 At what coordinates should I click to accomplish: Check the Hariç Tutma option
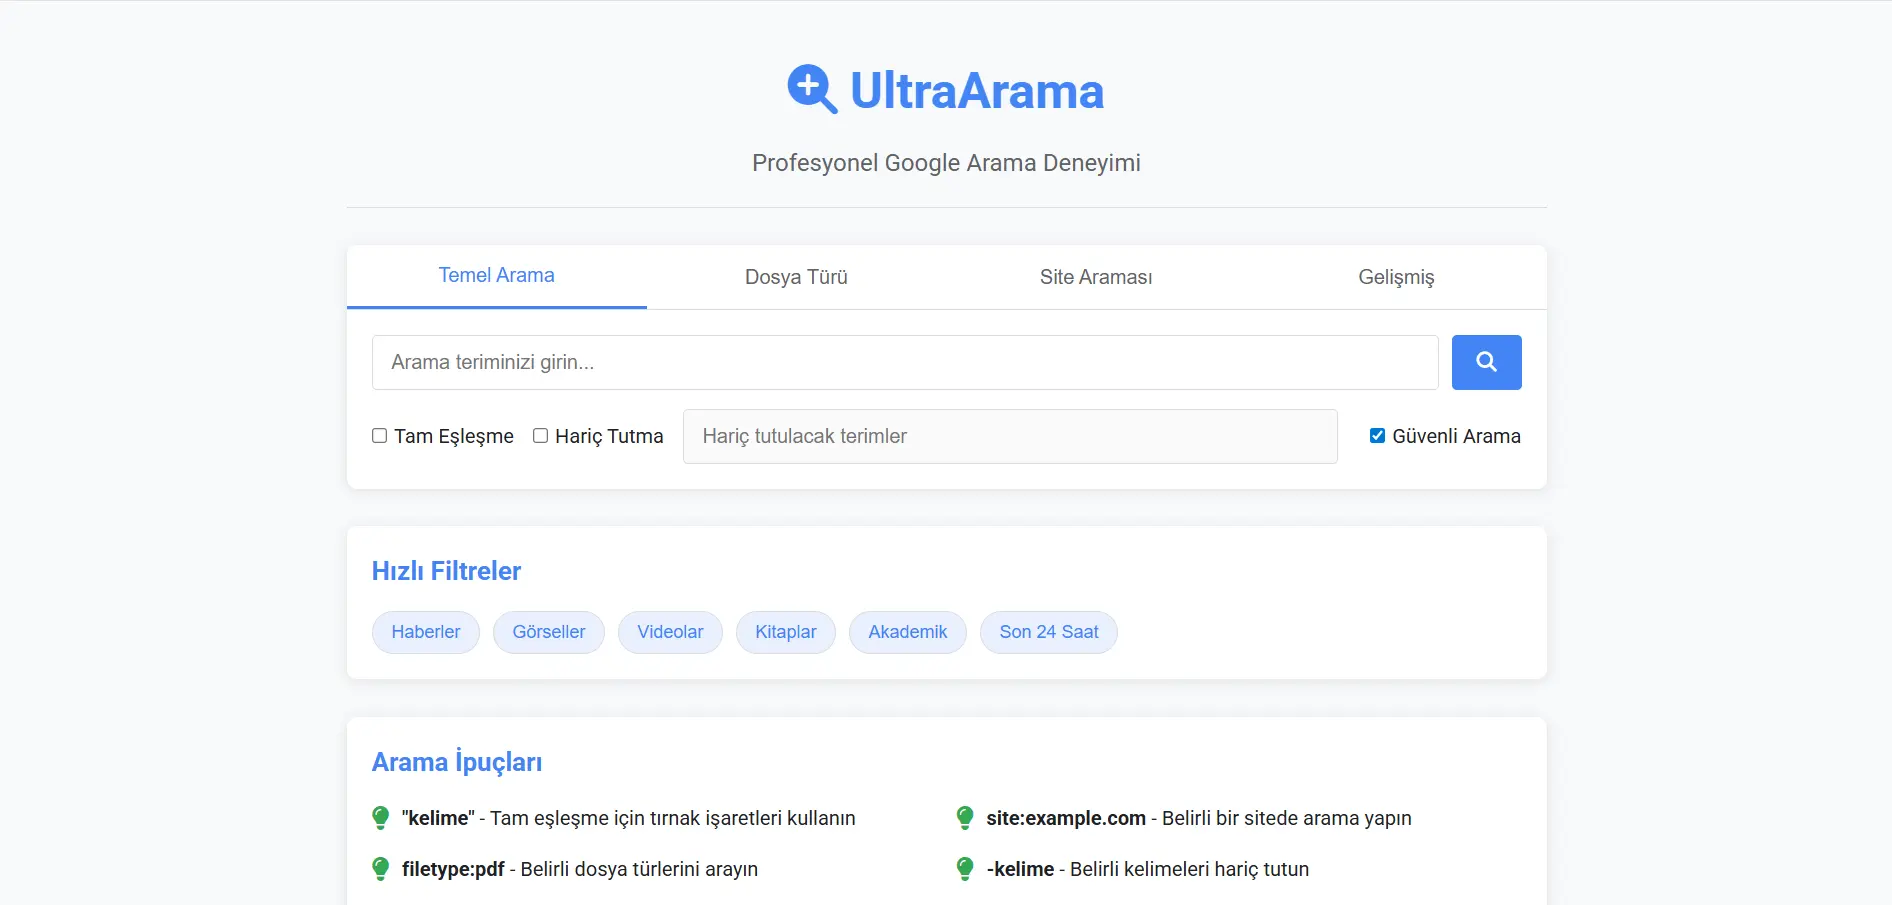(x=540, y=435)
